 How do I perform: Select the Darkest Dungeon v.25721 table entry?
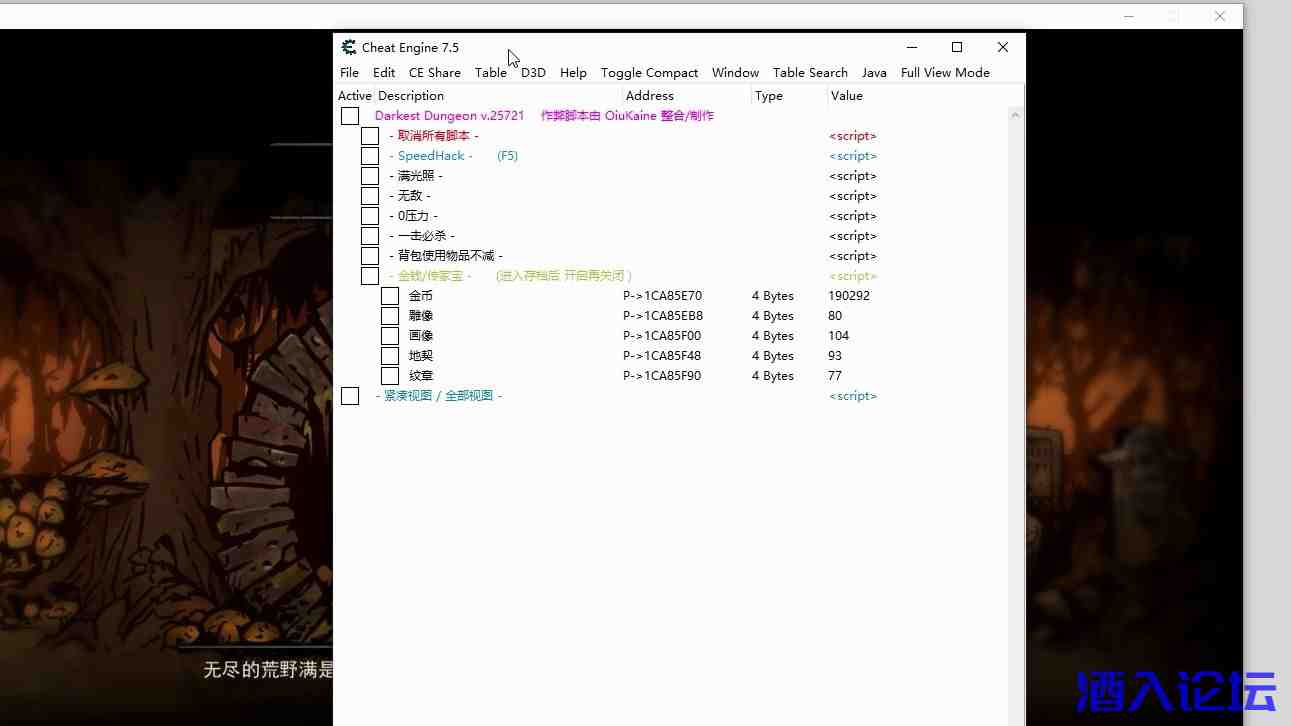pos(544,116)
